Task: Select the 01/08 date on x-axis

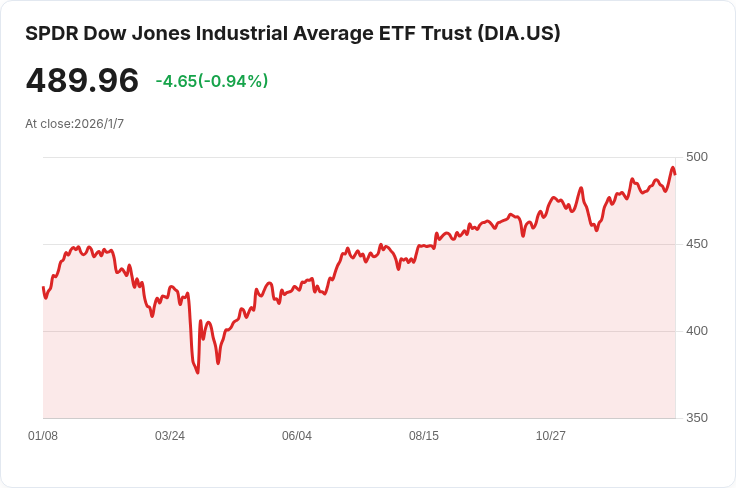Action: [x=43, y=436]
